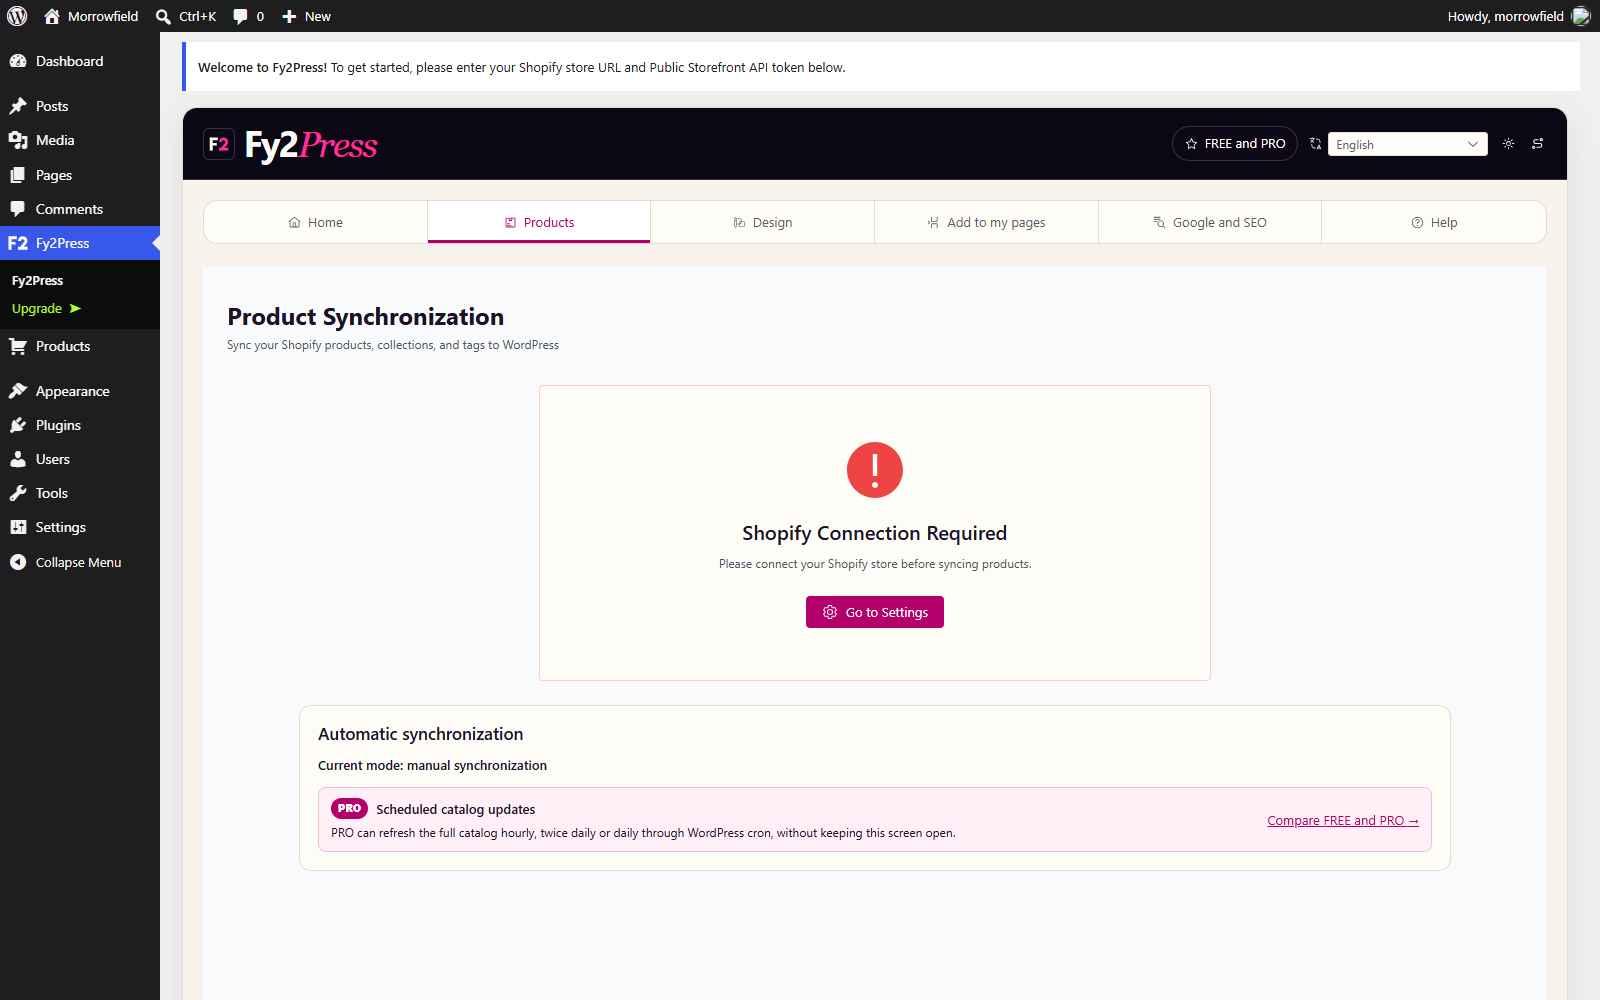
Task: Click the Fy2Press F2 logo badge
Action: coord(219,144)
